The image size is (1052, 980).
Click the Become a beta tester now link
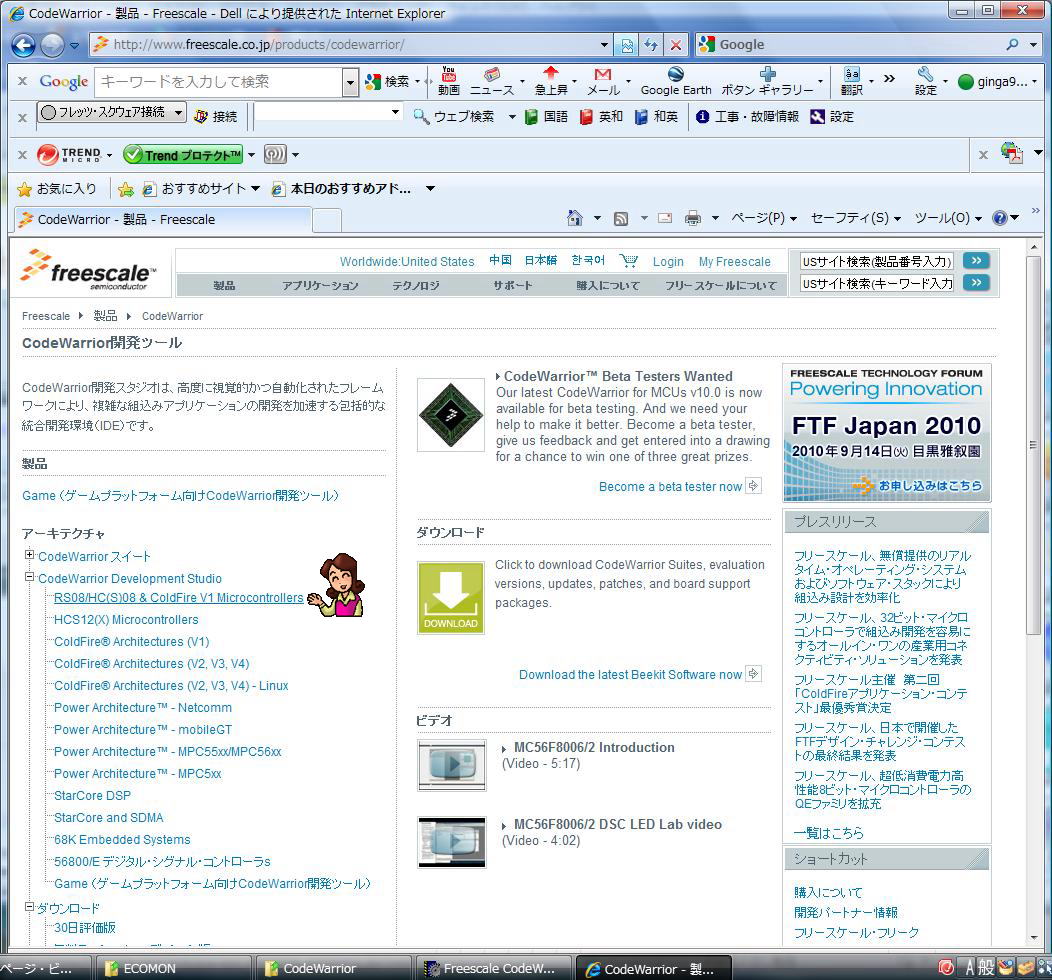pos(670,487)
